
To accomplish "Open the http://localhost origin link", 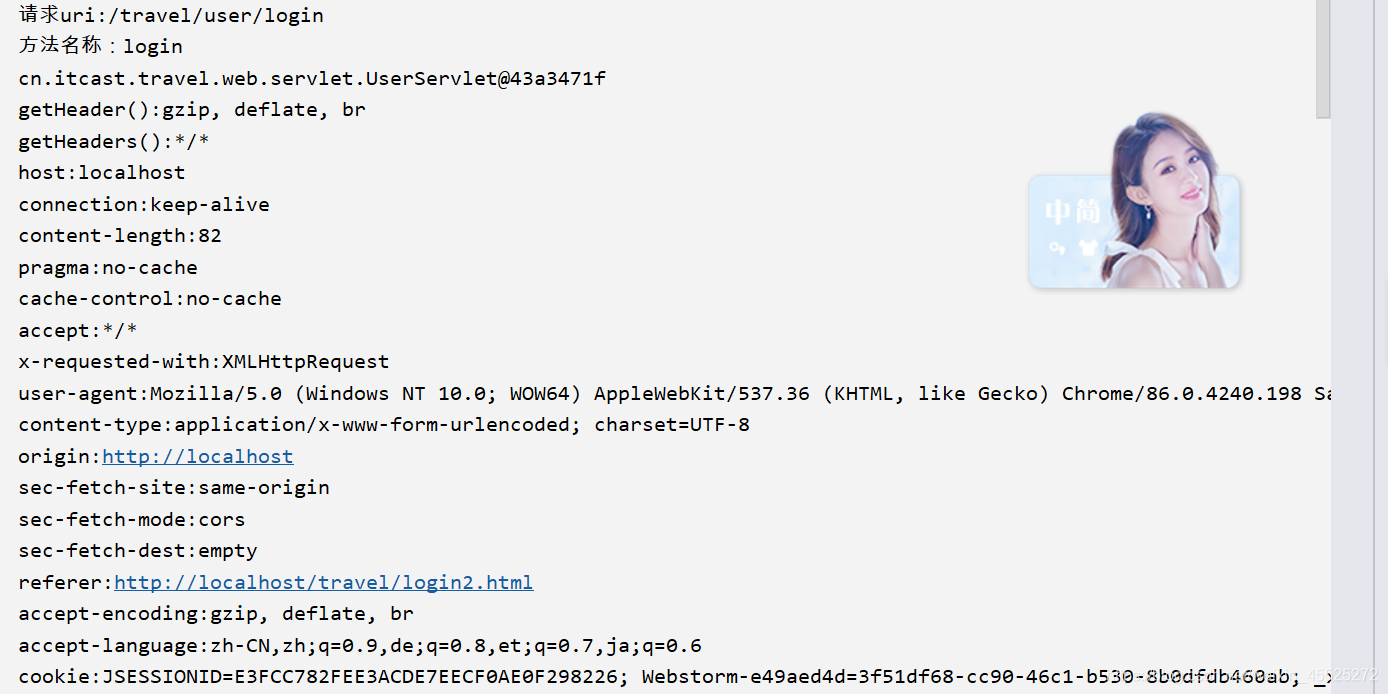I will [197, 457].
